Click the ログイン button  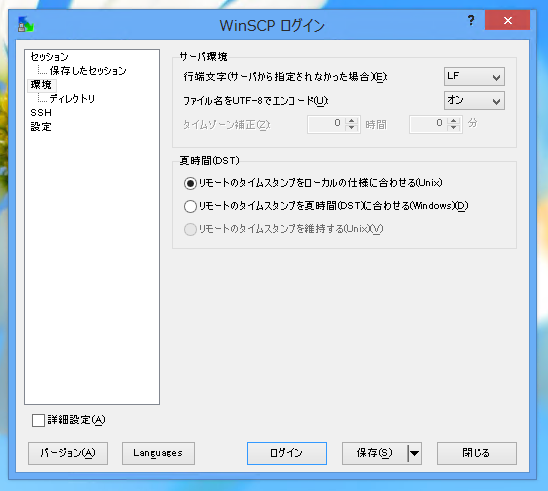pyautogui.click(x=287, y=453)
